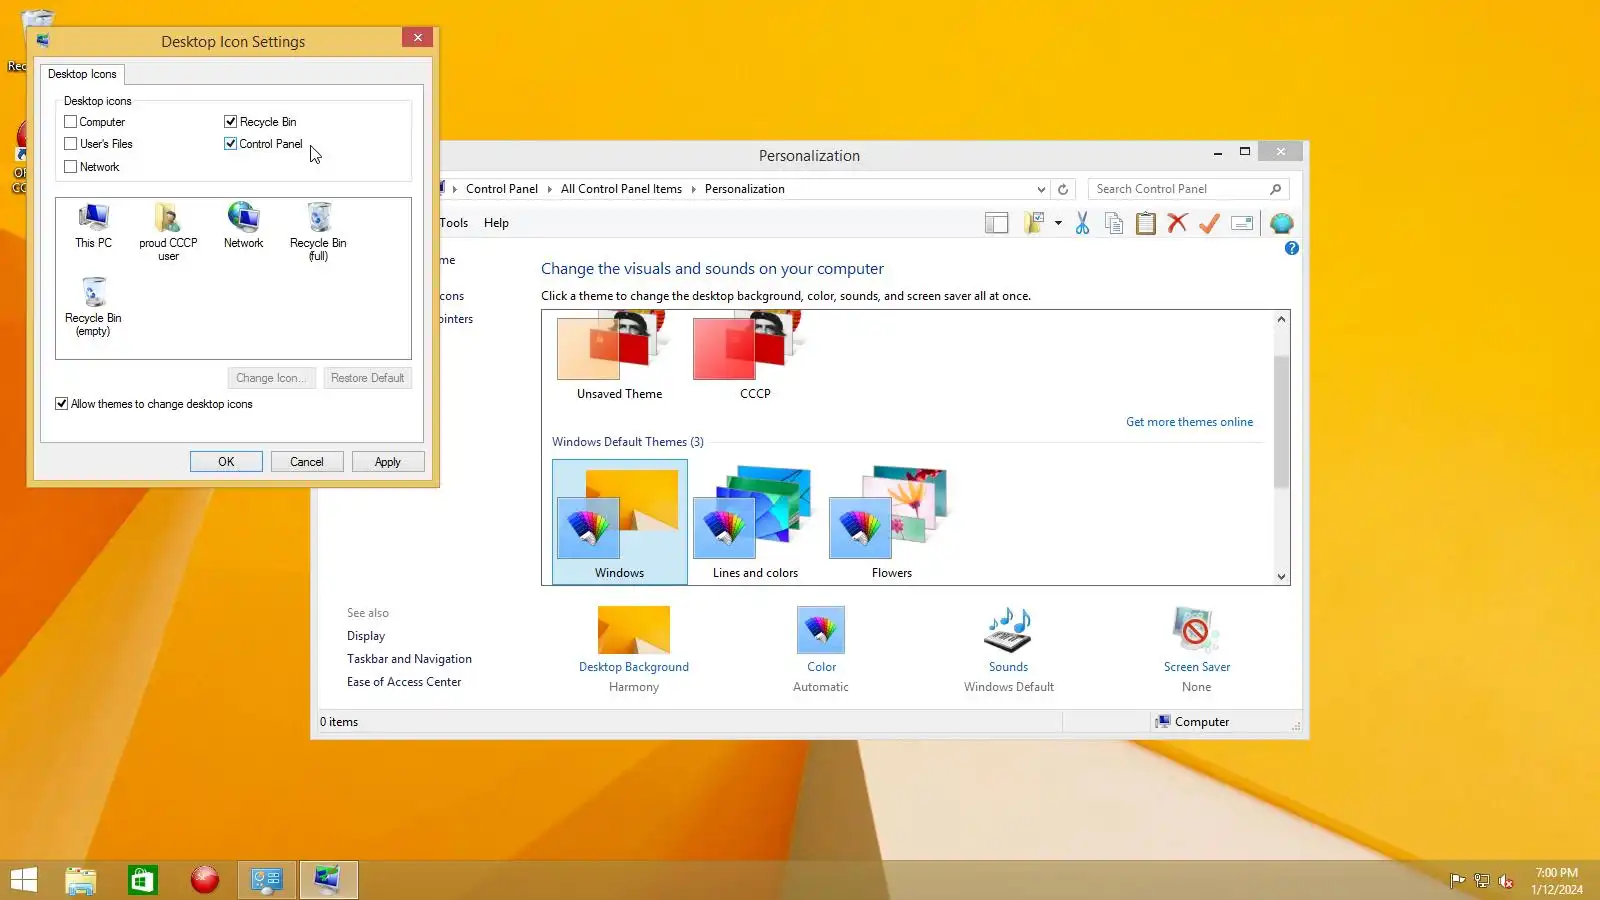Click the taskbar clock showing 7:00 PM

point(1557,881)
